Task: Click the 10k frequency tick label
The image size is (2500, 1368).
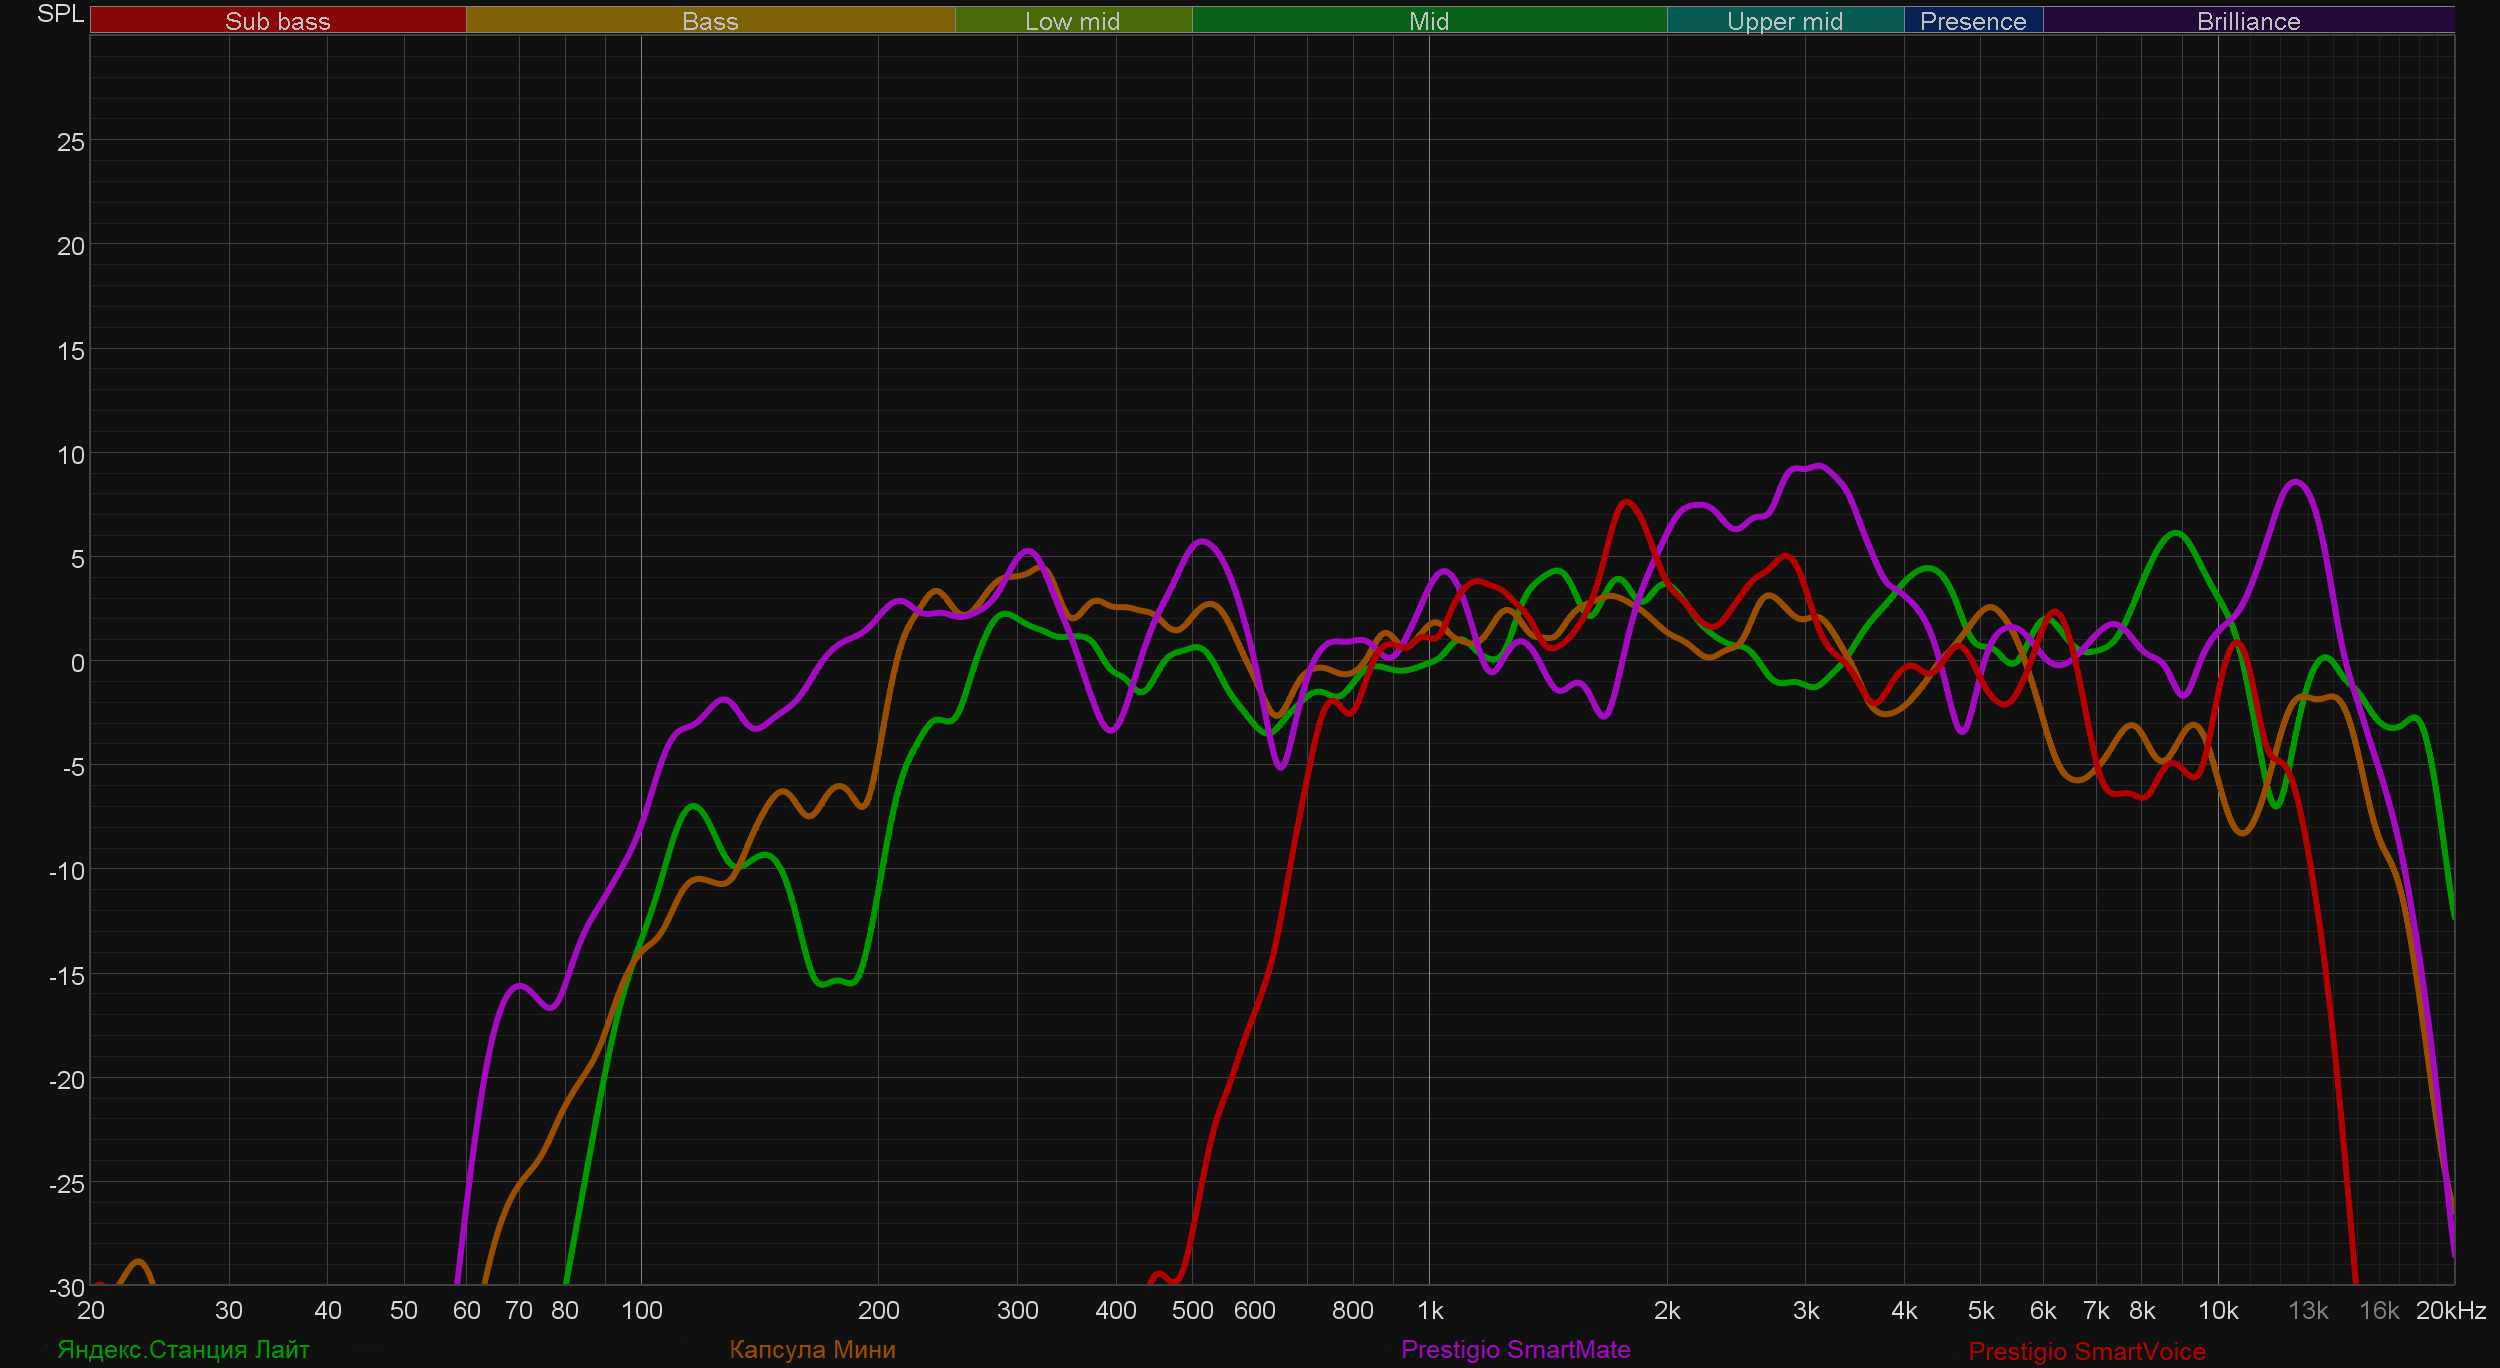Action: coord(2217,1311)
